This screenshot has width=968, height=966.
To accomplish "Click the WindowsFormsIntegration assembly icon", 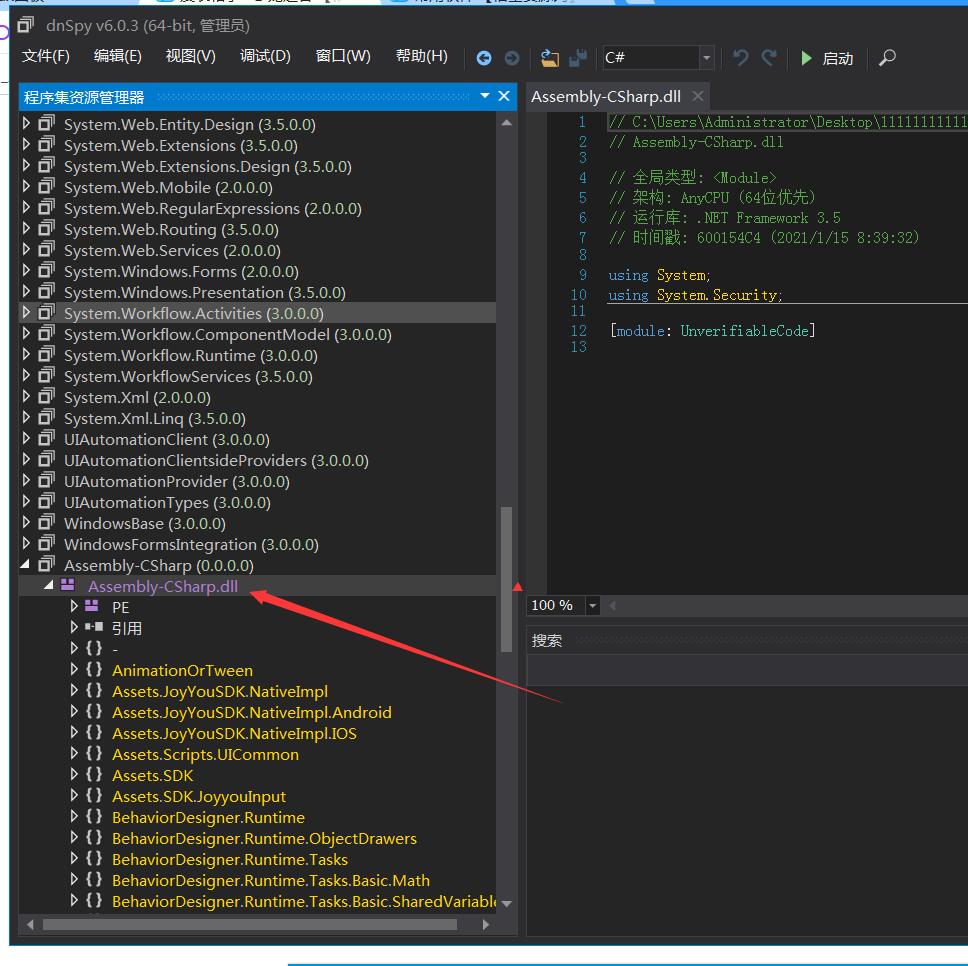I will 46,543.
